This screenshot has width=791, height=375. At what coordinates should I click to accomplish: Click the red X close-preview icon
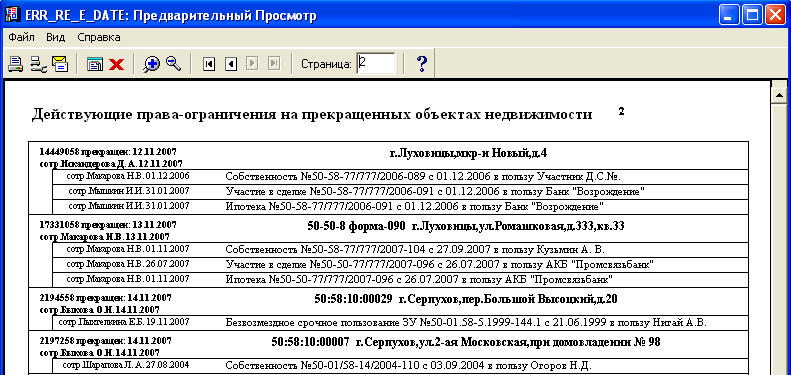tap(117, 64)
